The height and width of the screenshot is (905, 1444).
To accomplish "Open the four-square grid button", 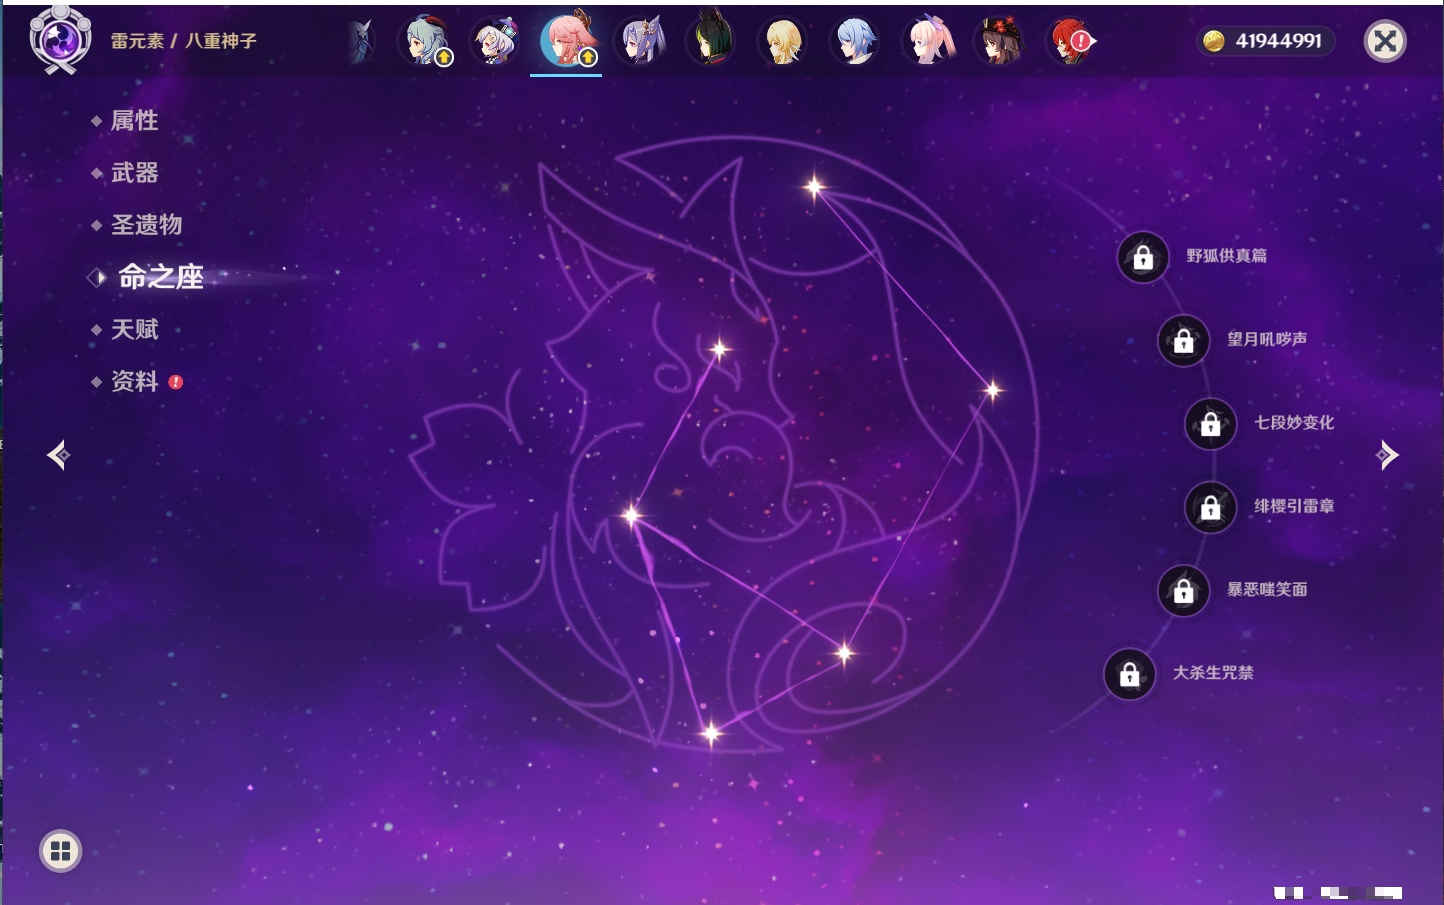I will coord(60,851).
